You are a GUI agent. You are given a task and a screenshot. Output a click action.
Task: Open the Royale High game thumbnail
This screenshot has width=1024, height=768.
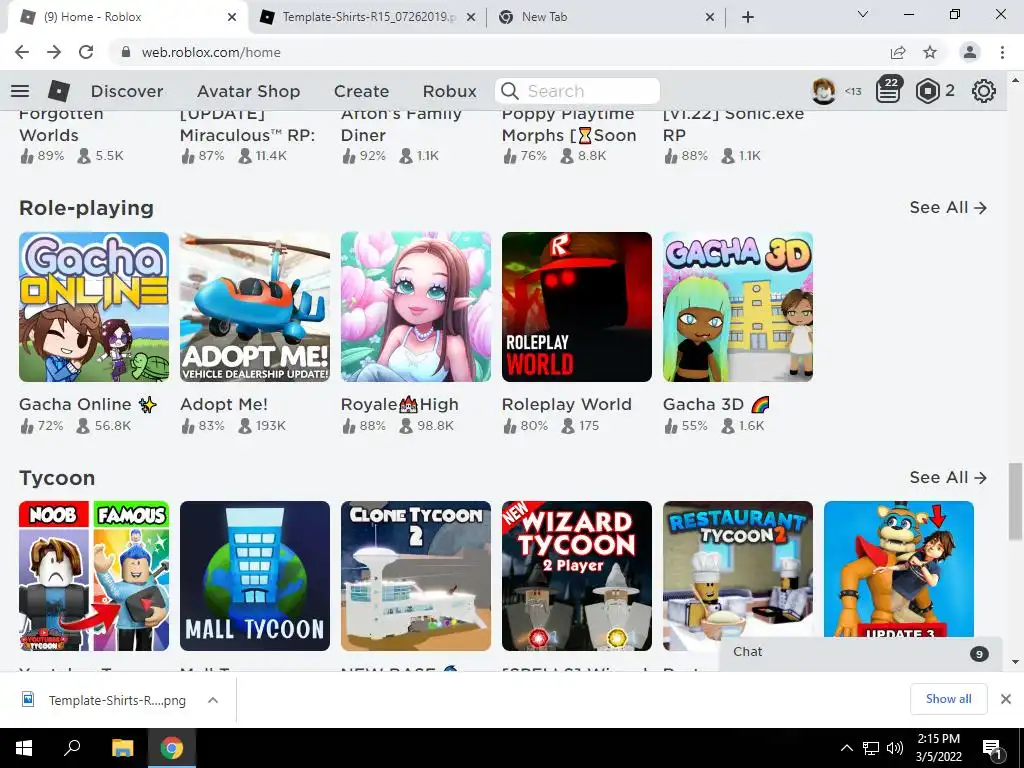[x=416, y=307]
